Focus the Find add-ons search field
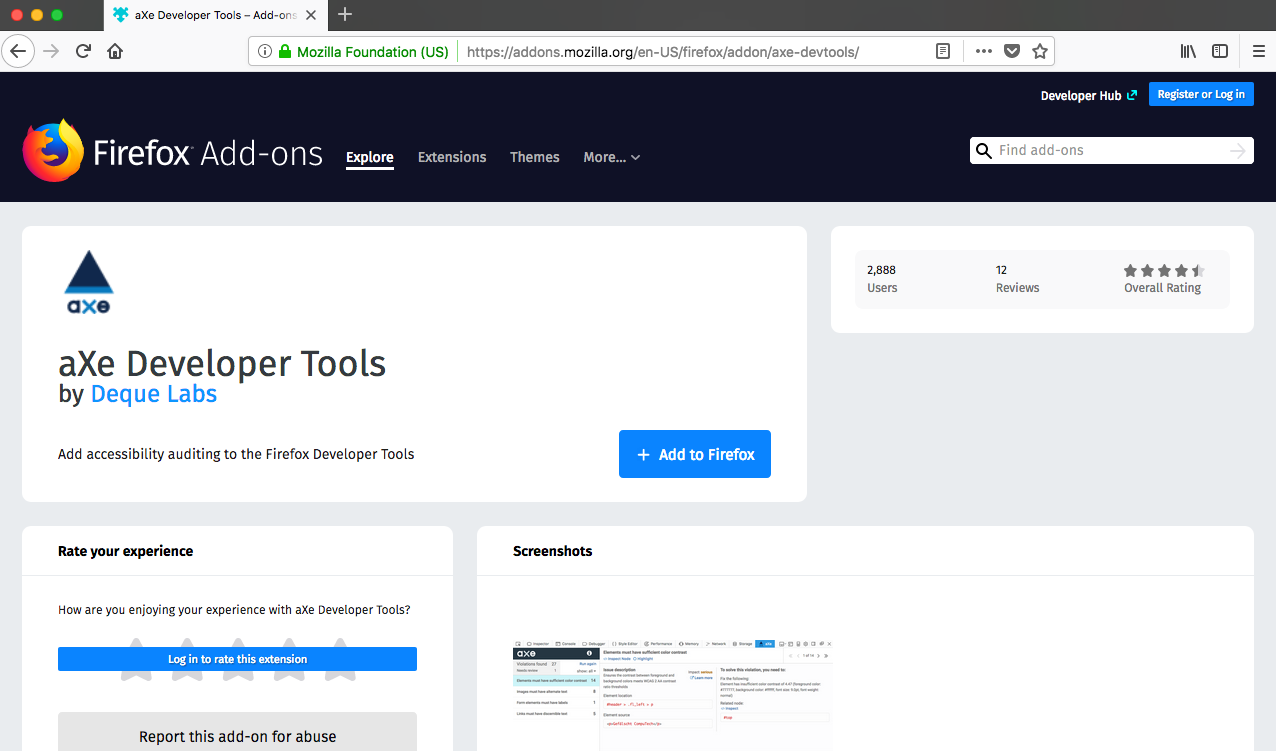 point(1110,151)
